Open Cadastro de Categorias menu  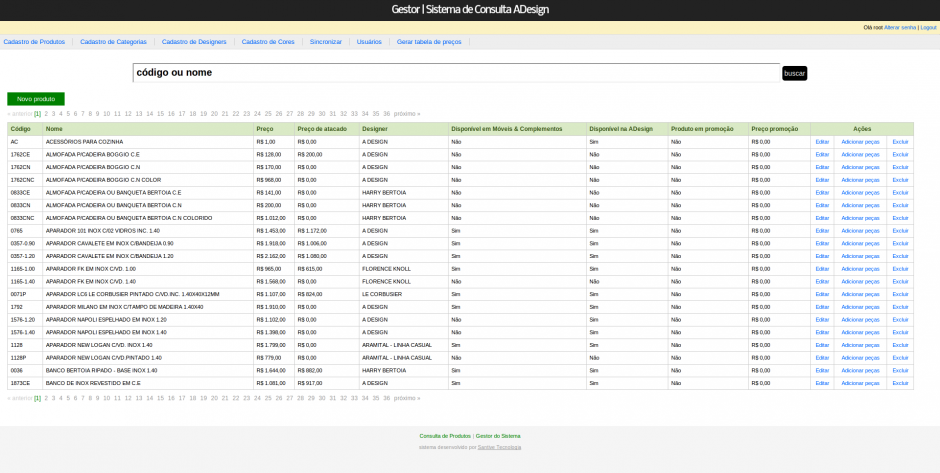click(x=113, y=42)
